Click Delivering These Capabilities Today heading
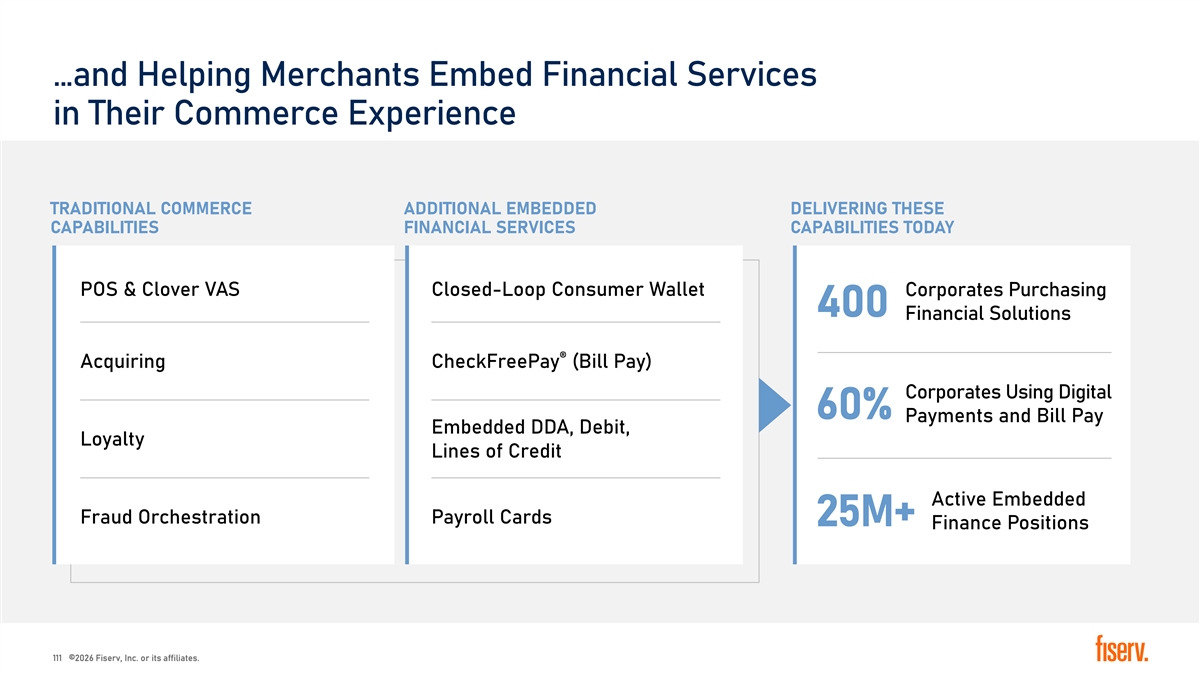Viewport: 1200px width, 675px height. click(872, 218)
